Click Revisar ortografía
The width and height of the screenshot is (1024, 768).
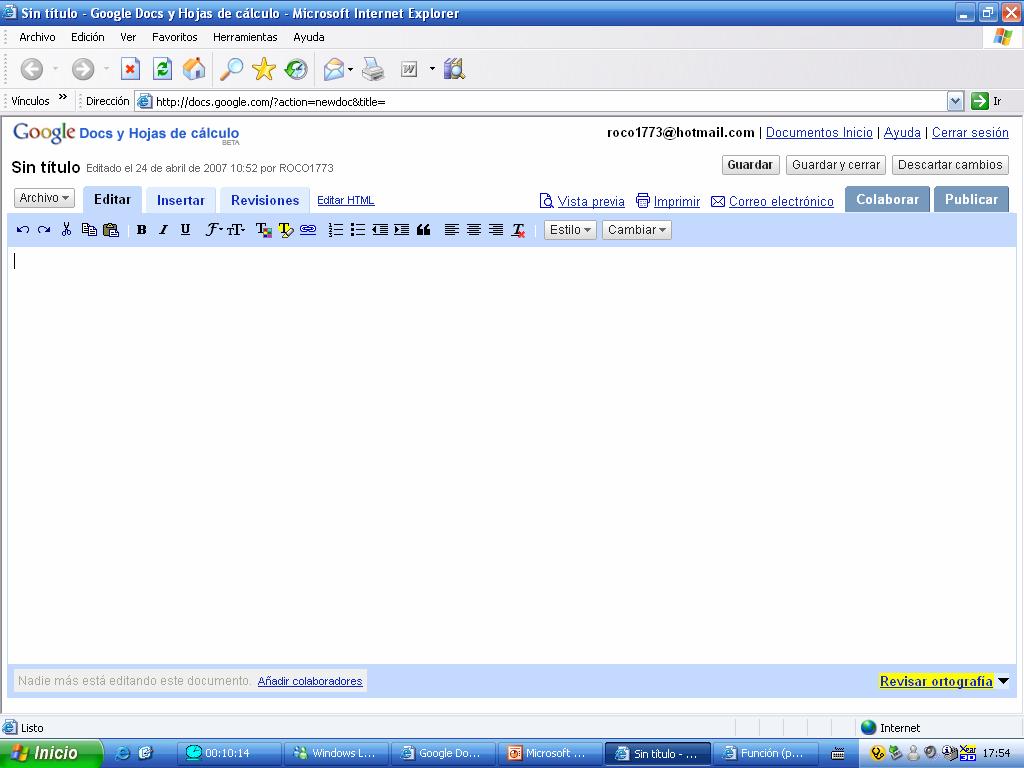(x=936, y=681)
